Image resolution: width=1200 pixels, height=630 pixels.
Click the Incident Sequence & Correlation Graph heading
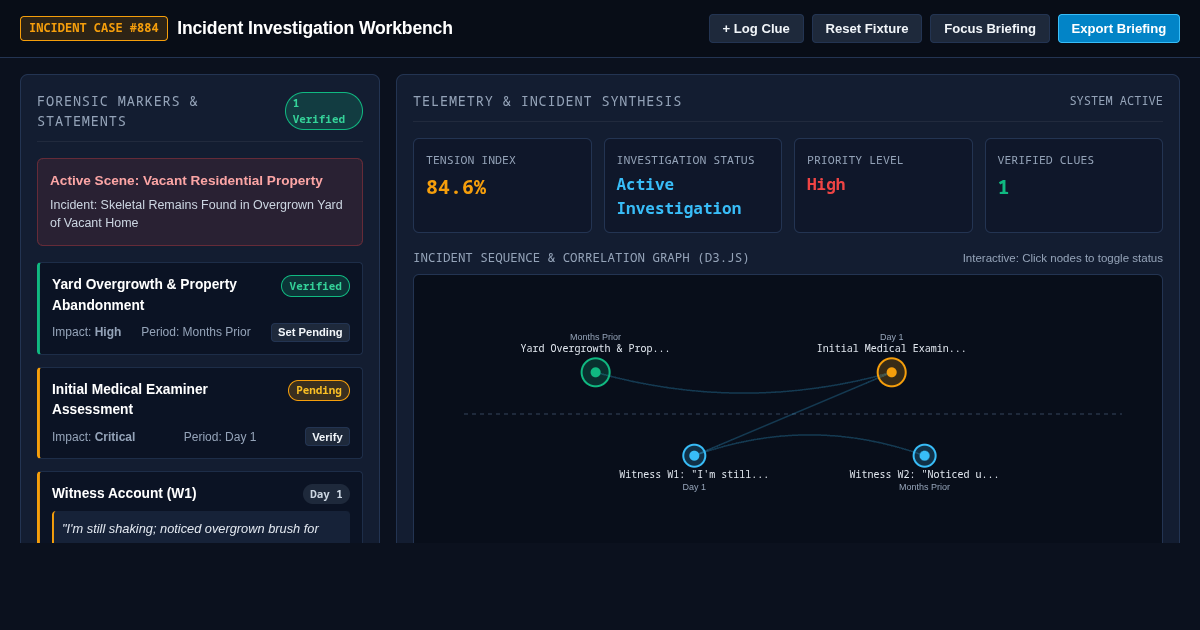(581, 258)
